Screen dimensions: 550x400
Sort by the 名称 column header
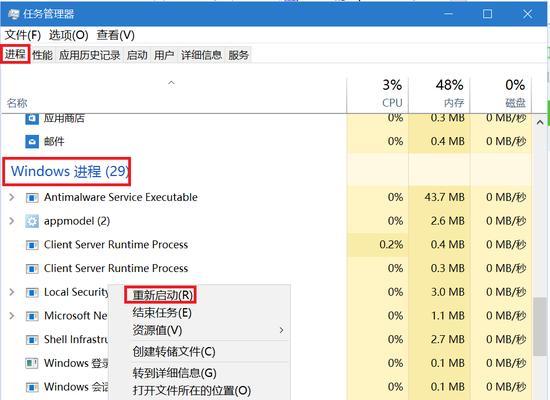(17, 103)
